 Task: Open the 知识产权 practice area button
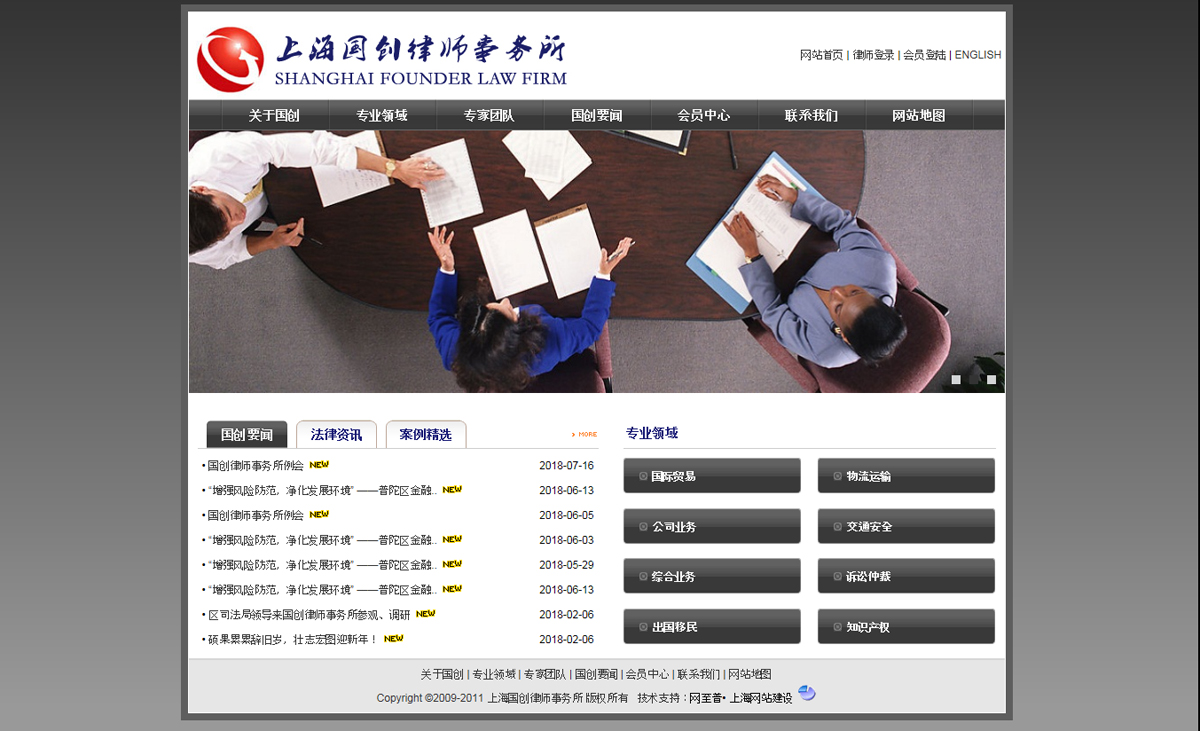coord(905,627)
